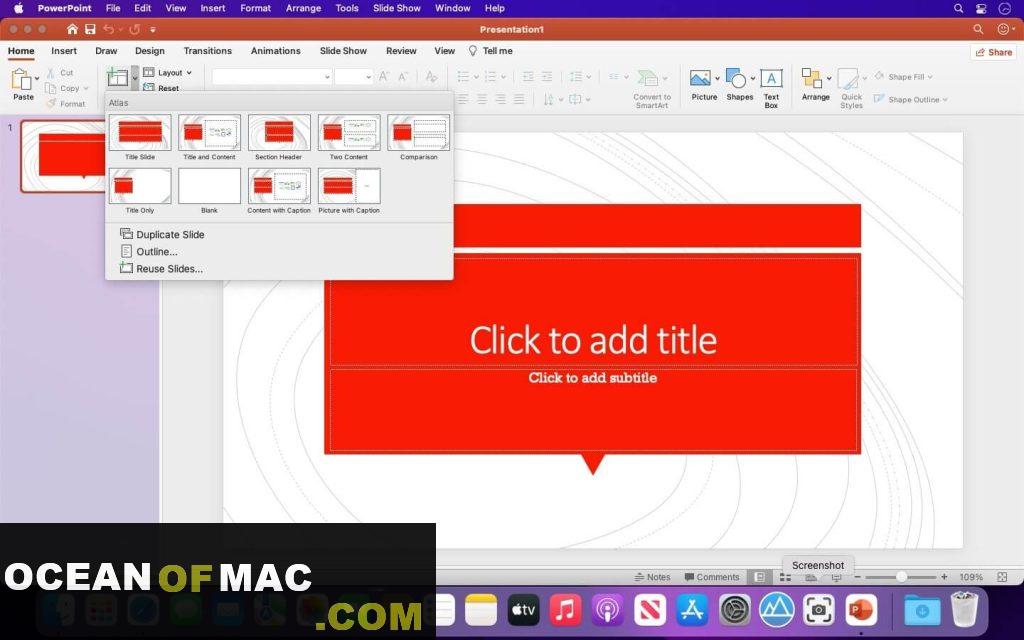The height and width of the screenshot is (640, 1024).
Task: Open the Shapes gallery icon
Action: coord(736,78)
